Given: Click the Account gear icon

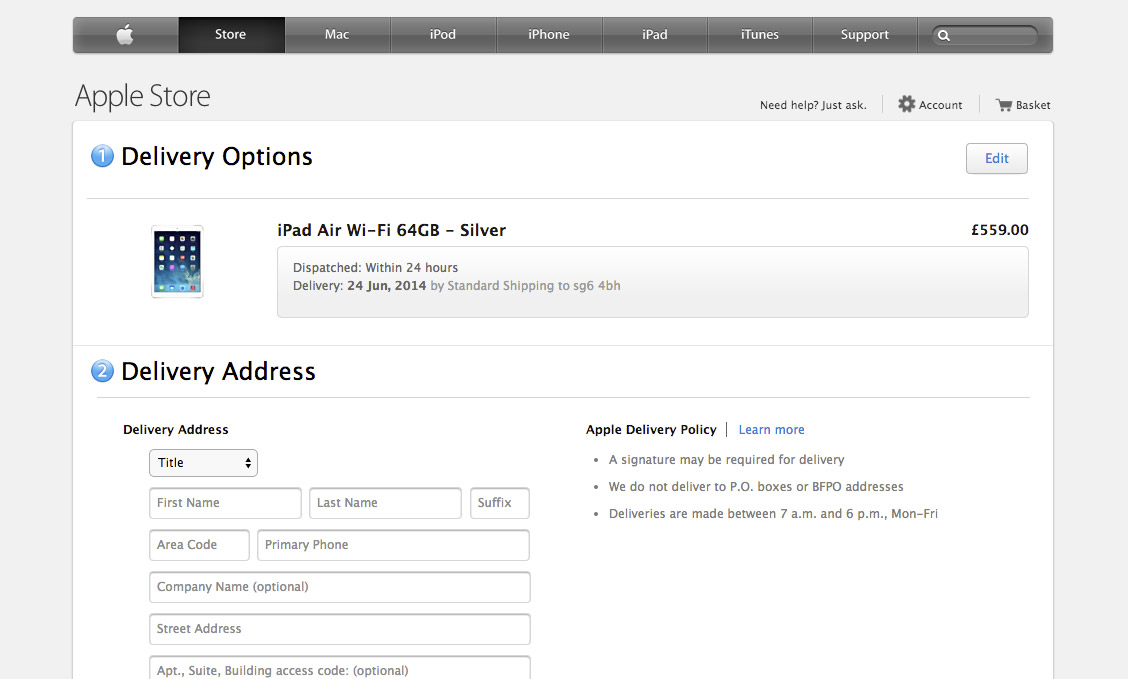Looking at the screenshot, I should tap(906, 104).
